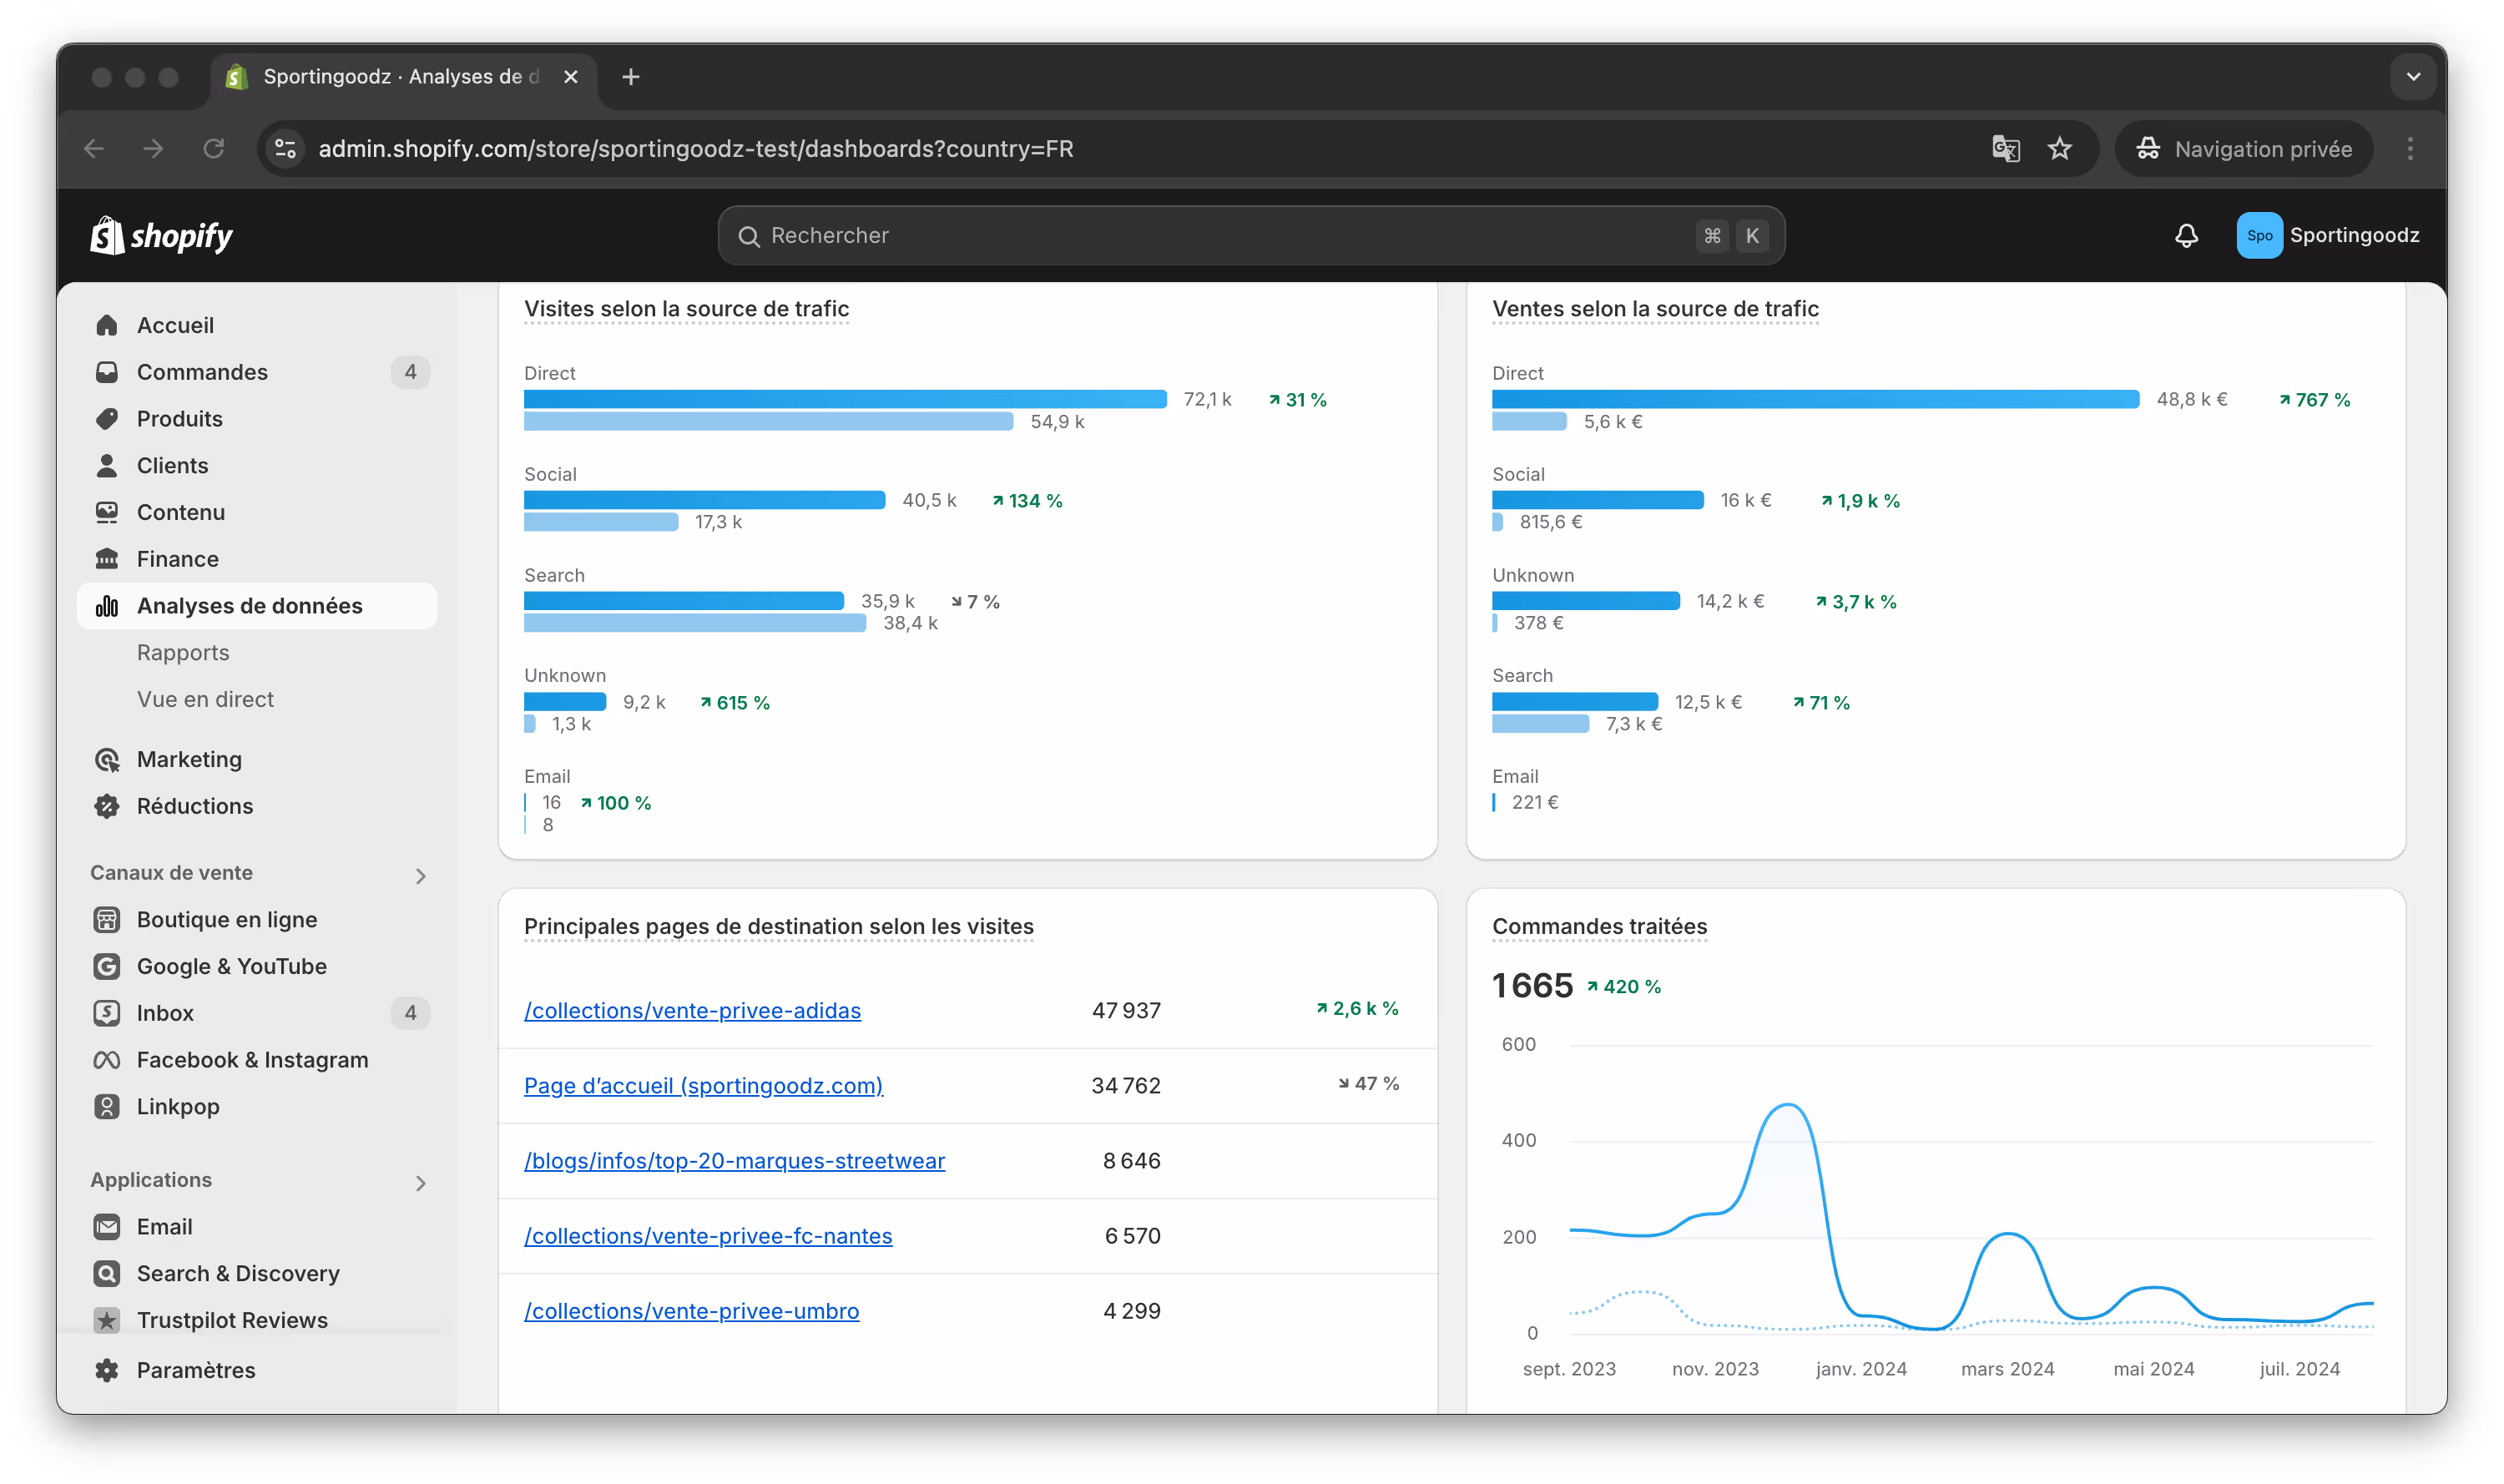Click the Réductions discount badge icon
This screenshot has height=1484, width=2504.
[x=107, y=806]
